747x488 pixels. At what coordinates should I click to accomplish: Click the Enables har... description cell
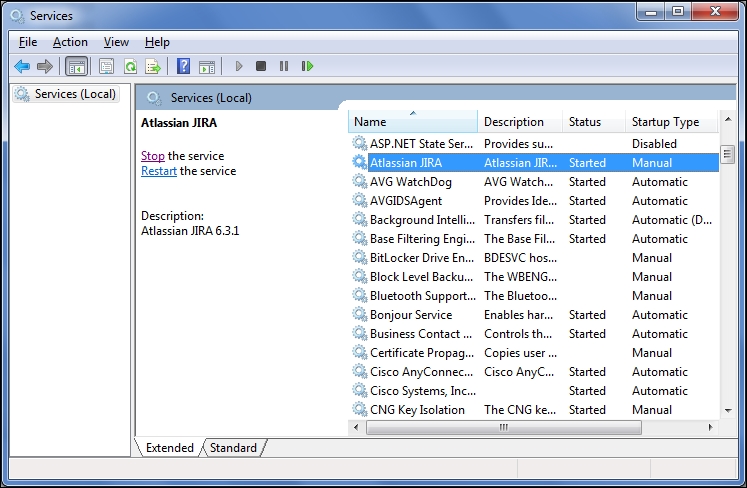click(x=518, y=315)
